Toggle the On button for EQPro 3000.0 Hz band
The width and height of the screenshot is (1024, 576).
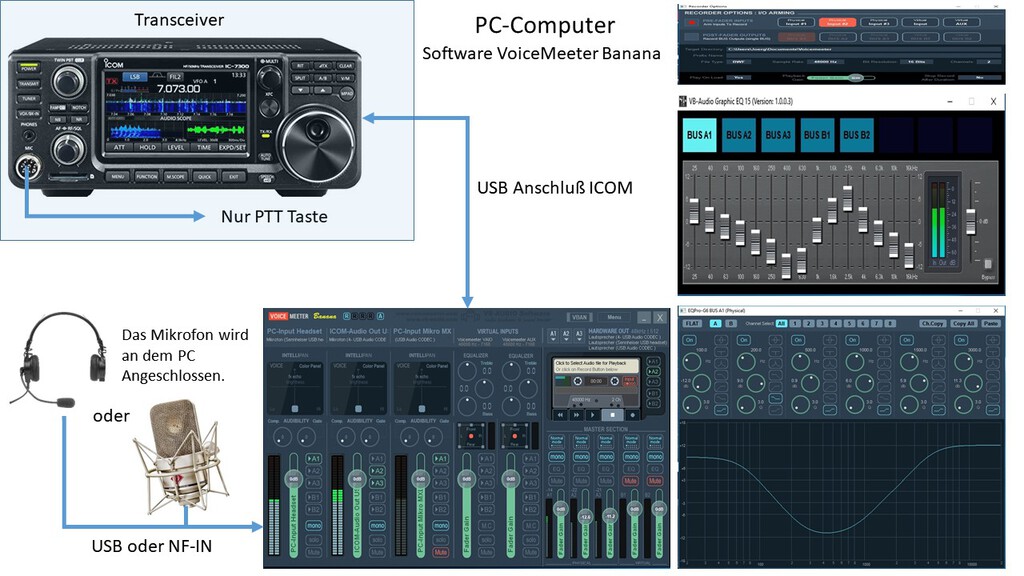pyautogui.click(x=961, y=340)
